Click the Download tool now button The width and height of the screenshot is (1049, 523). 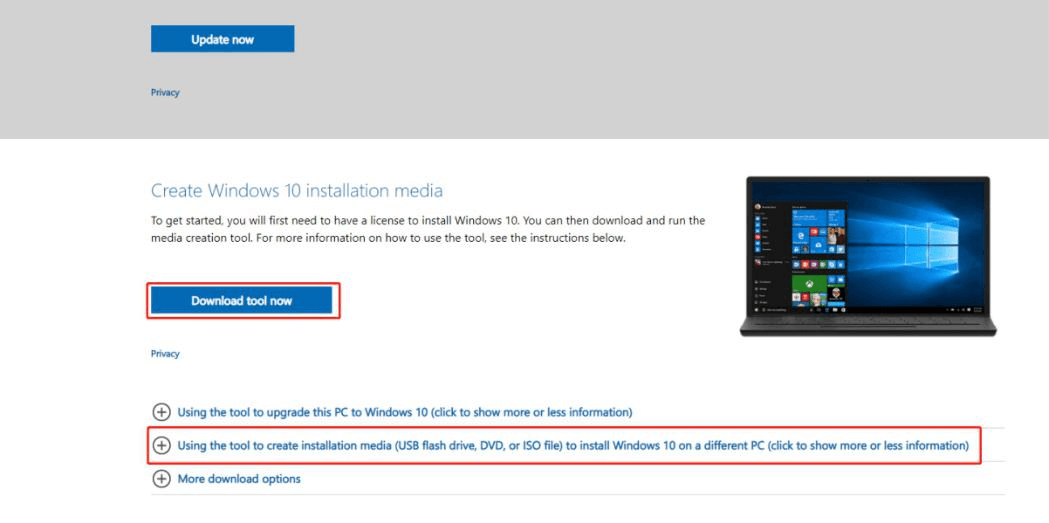tap(242, 300)
